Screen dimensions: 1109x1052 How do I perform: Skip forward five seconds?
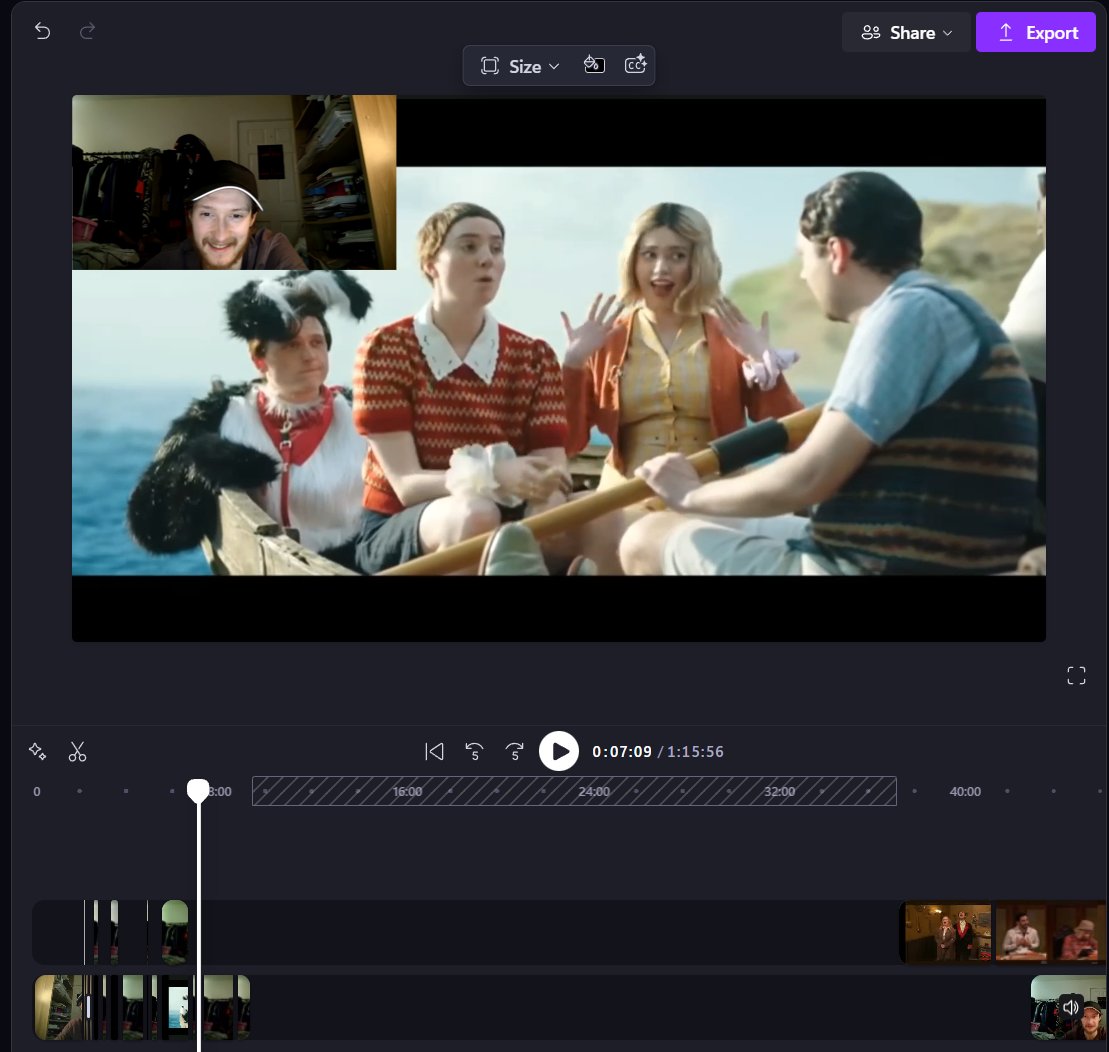coord(514,751)
